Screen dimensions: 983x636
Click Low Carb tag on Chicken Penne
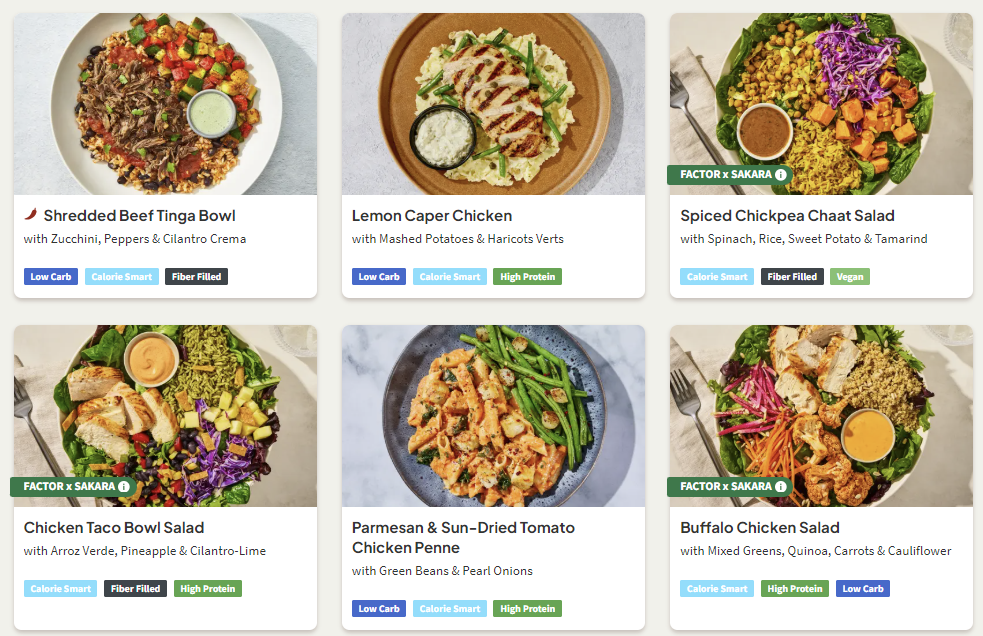click(379, 609)
